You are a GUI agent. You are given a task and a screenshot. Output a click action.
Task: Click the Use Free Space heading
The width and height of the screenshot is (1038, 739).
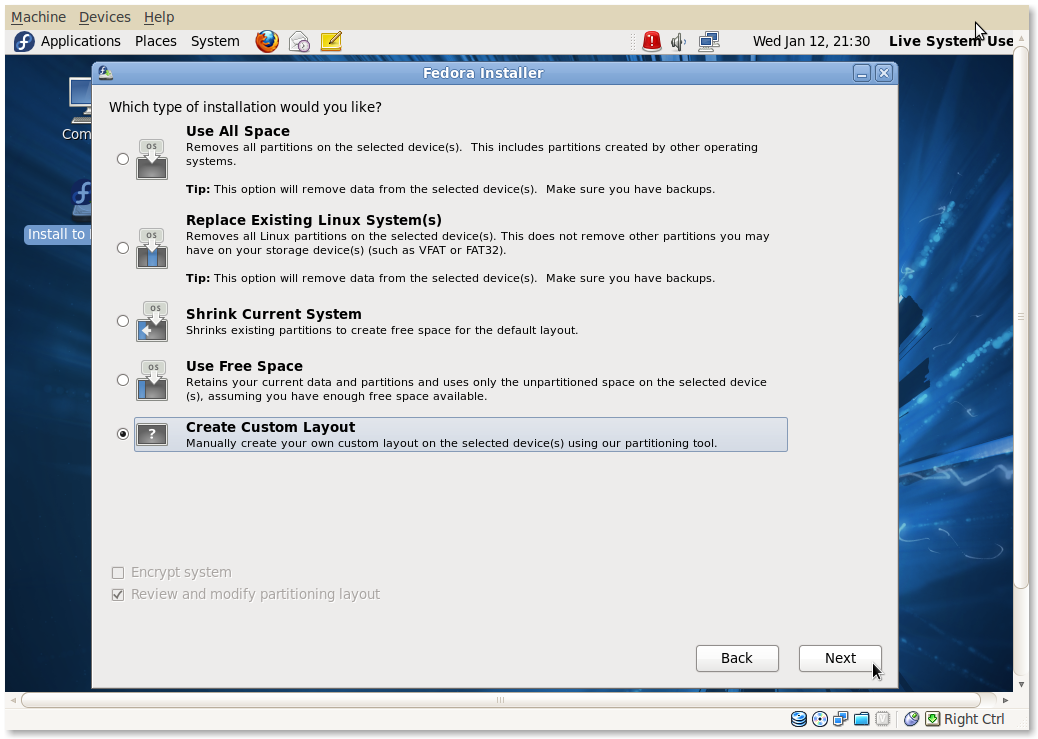click(244, 366)
